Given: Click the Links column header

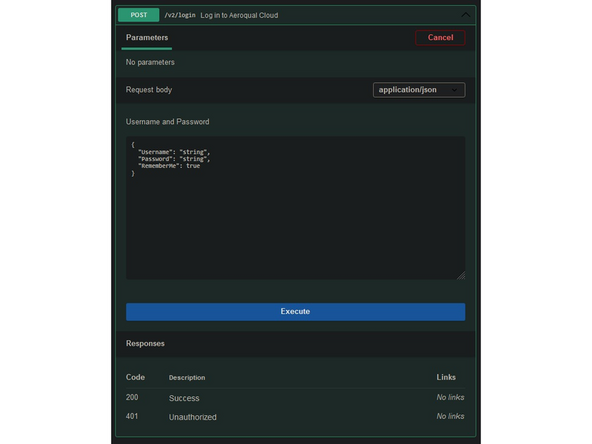Looking at the screenshot, I should [446, 377].
